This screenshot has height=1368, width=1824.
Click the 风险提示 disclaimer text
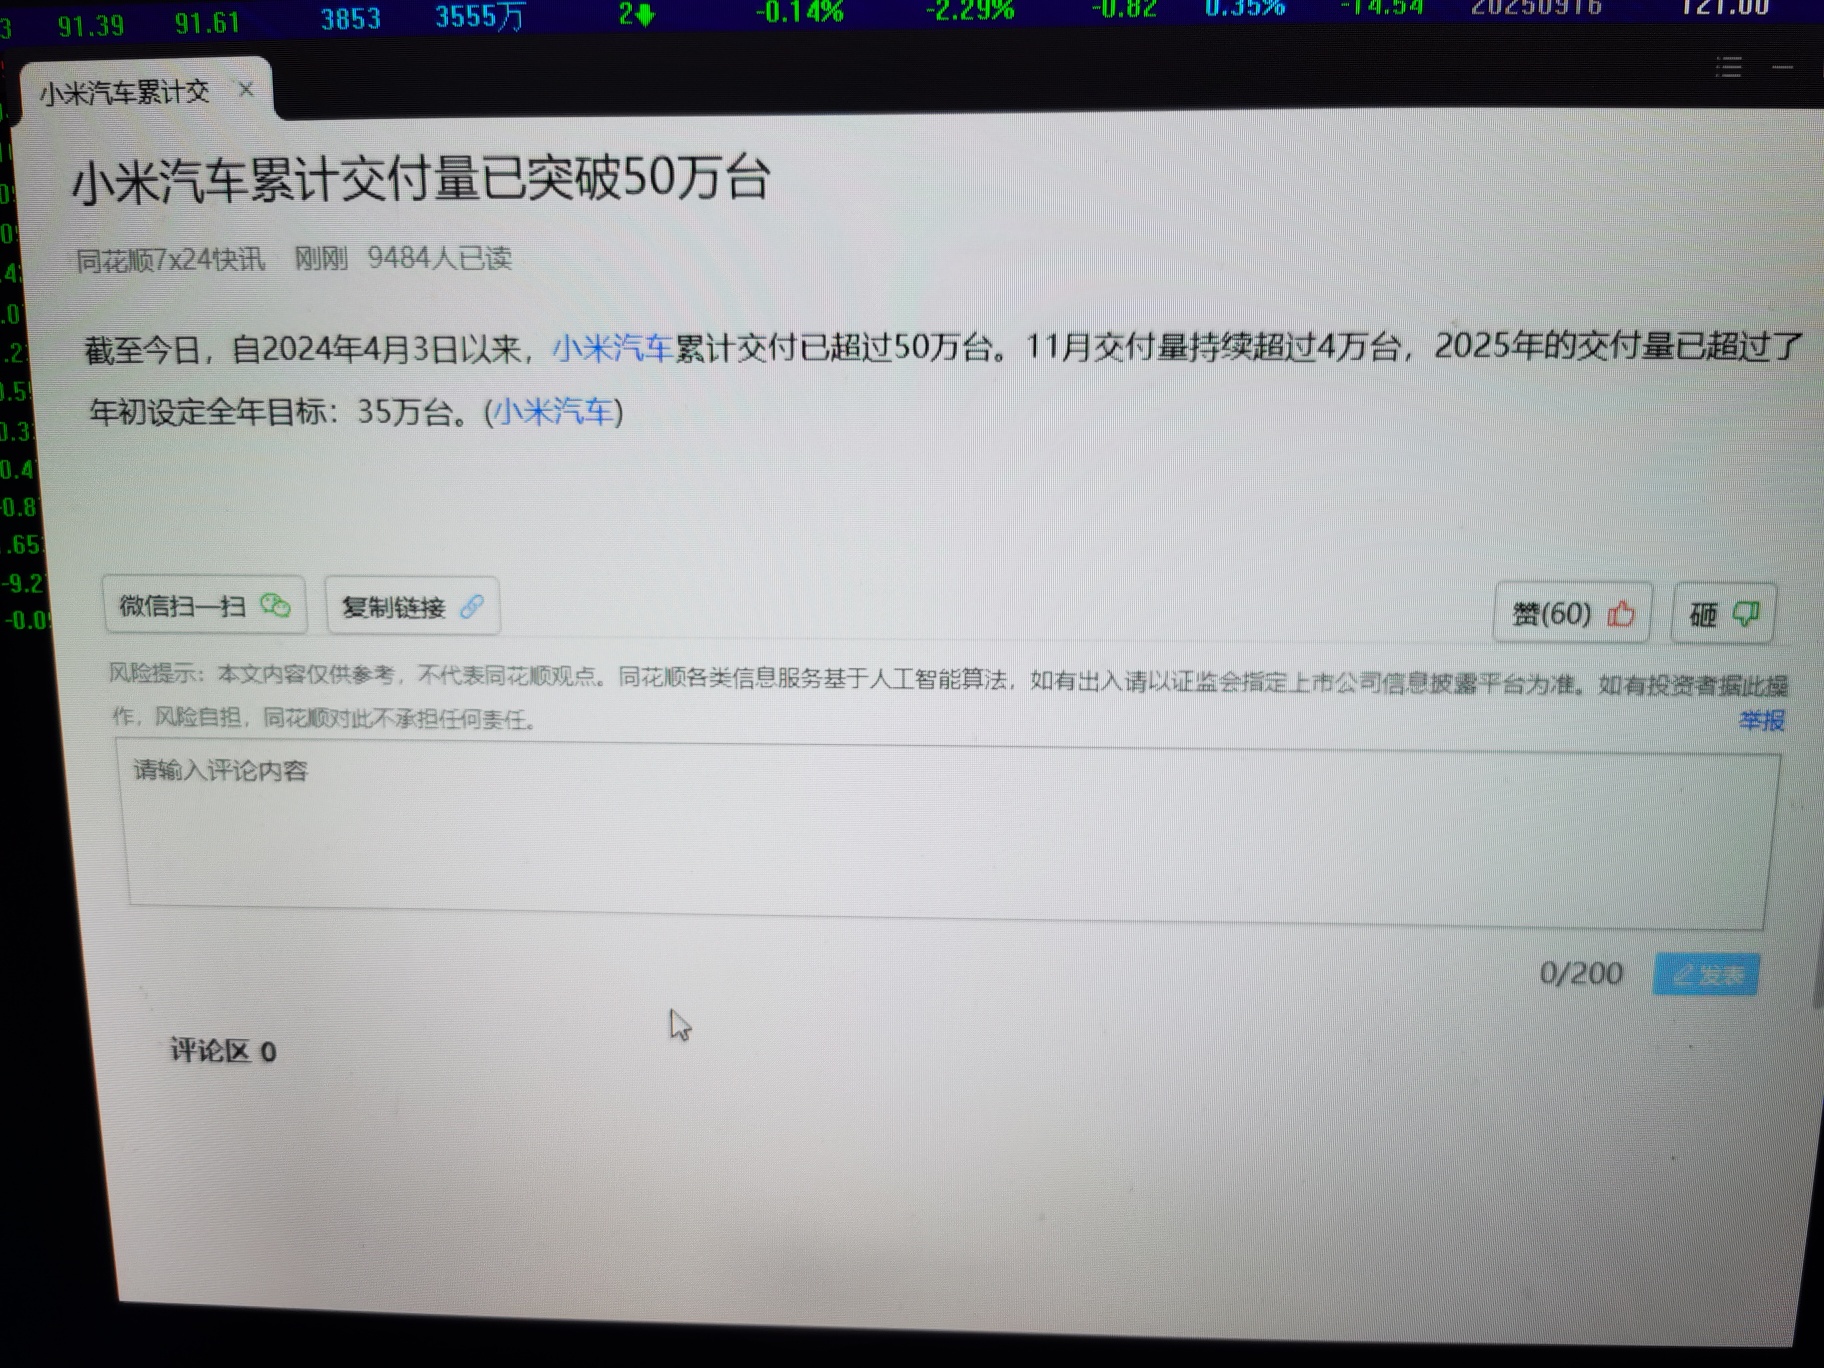pyautogui.click(x=948, y=697)
